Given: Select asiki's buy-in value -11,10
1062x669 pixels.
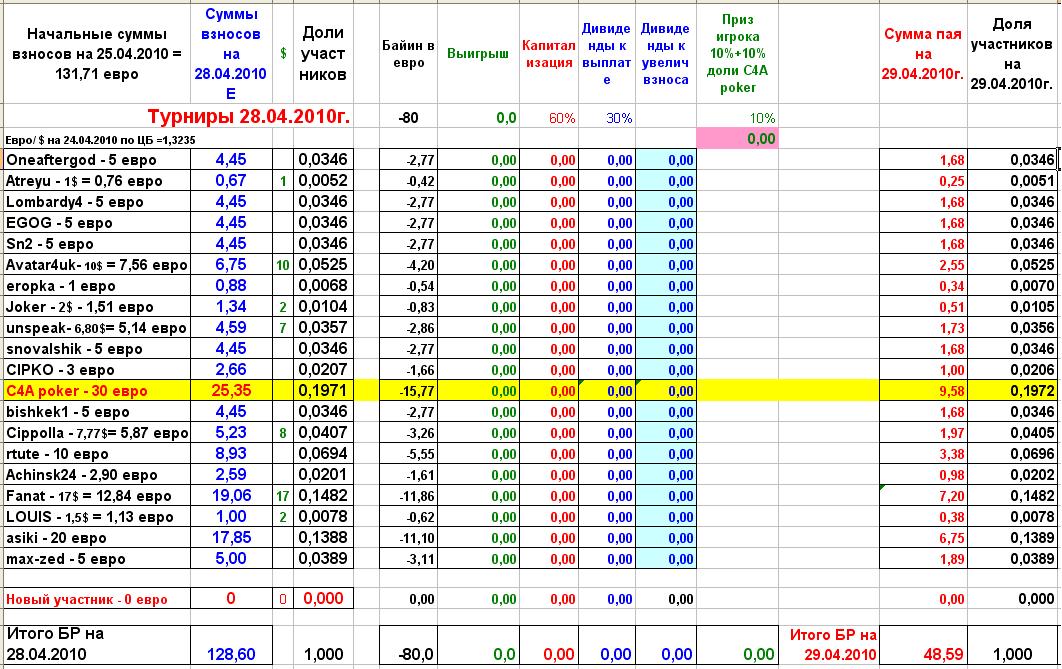Looking at the screenshot, I should click(x=408, y=538).
